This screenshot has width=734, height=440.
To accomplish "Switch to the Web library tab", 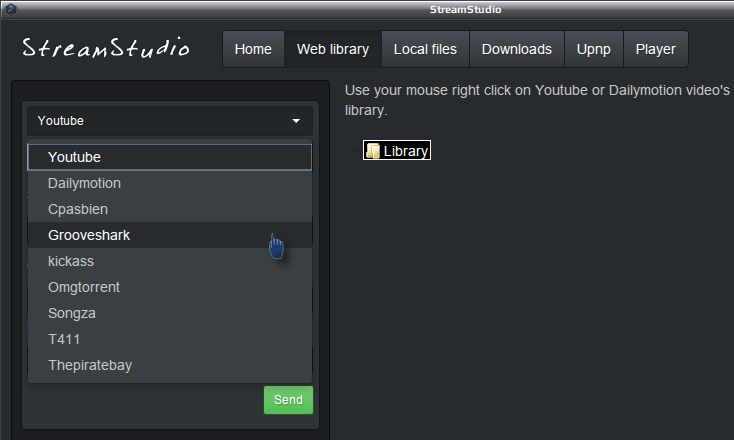I will [x=333, y=49].
